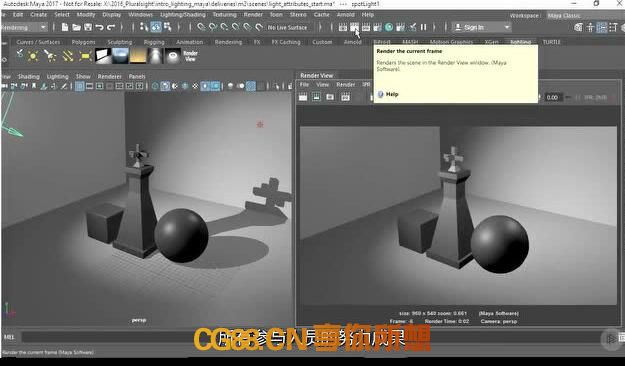Open the Render Setup icon

coord(400,27)
